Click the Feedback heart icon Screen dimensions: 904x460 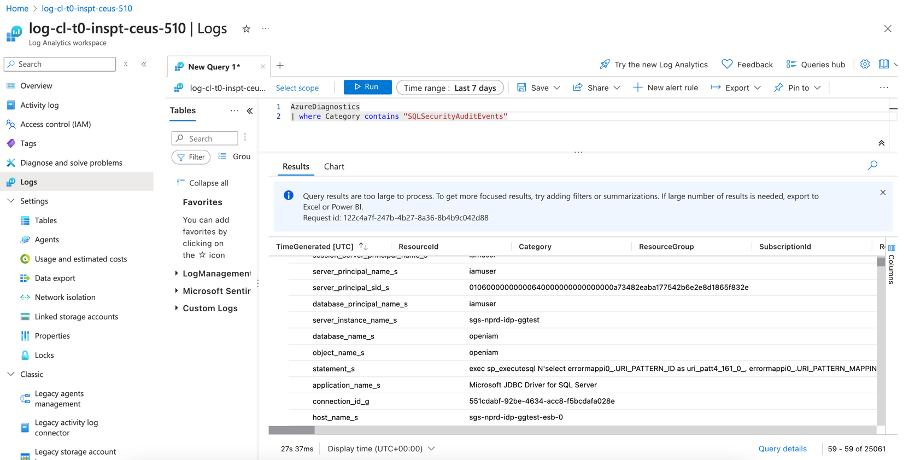(x=727, y=64)
